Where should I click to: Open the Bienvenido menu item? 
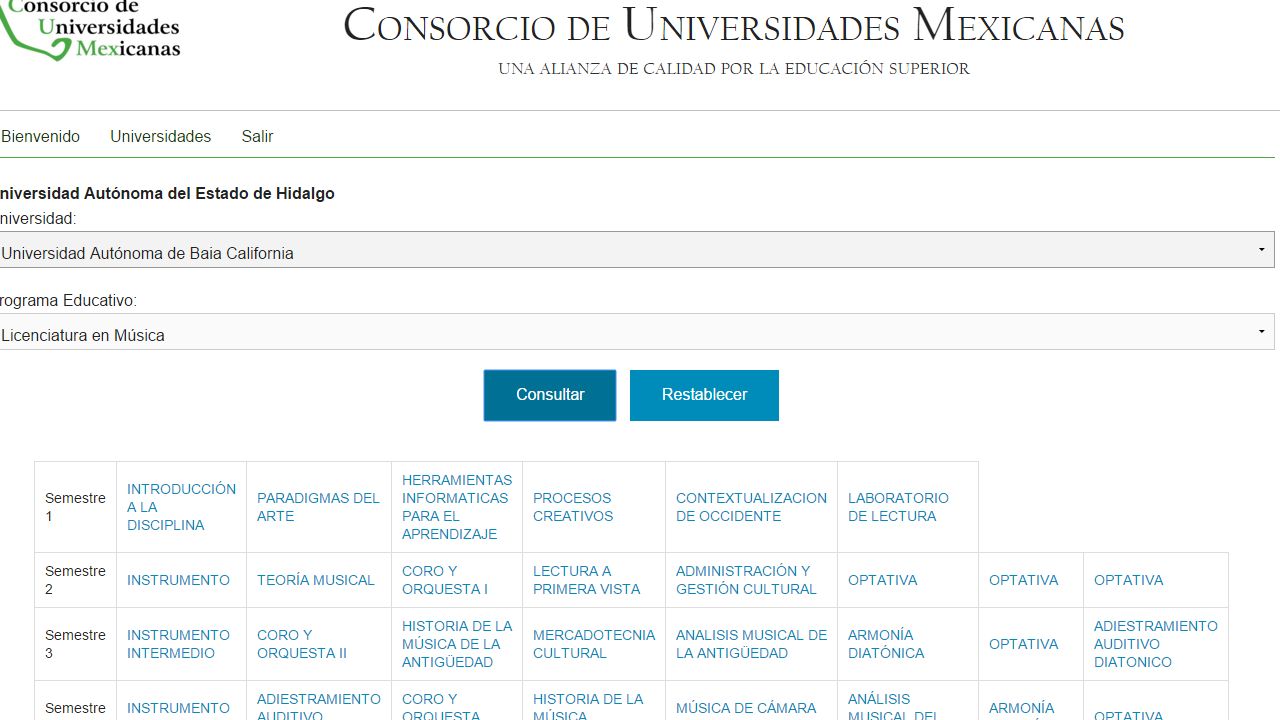(x=40, y=136)
